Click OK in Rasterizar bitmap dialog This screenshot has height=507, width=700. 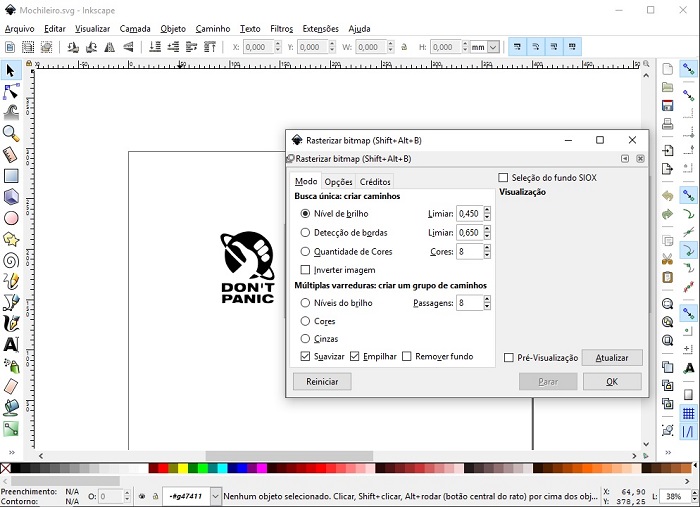pos(612,382)
